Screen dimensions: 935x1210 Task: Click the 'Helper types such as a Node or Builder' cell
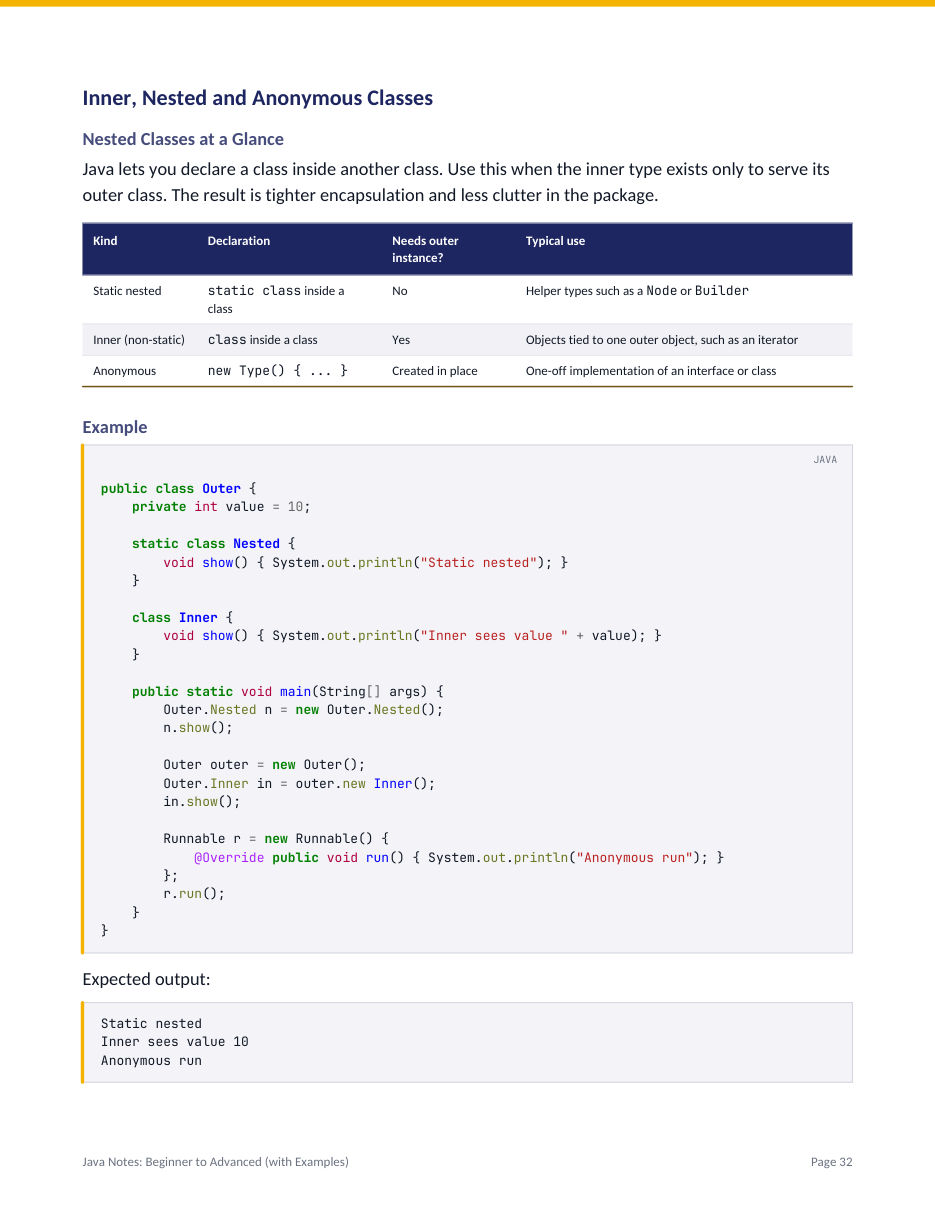tap(637, 291)
